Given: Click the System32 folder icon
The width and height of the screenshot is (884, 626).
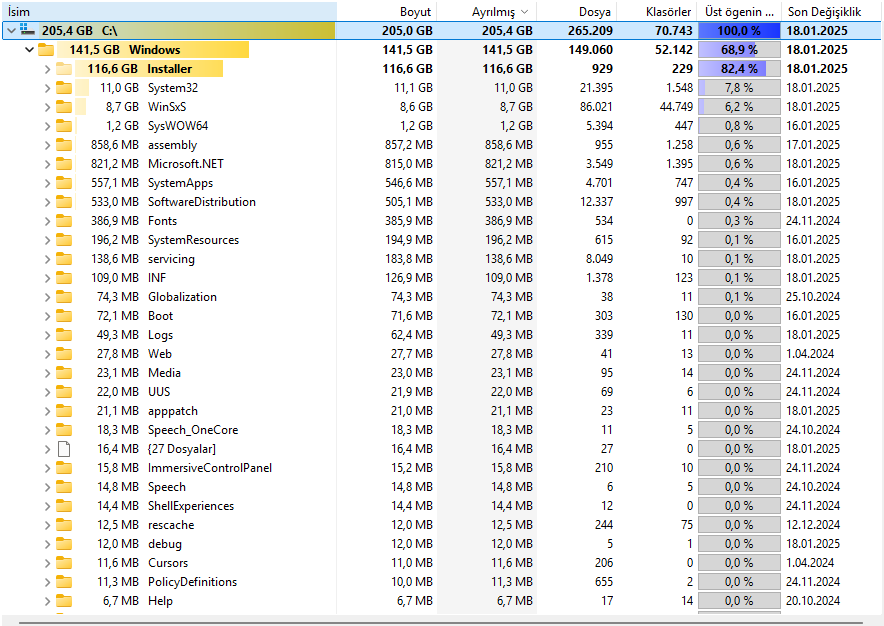Looking at the screenshot, I should pos(64,88).
